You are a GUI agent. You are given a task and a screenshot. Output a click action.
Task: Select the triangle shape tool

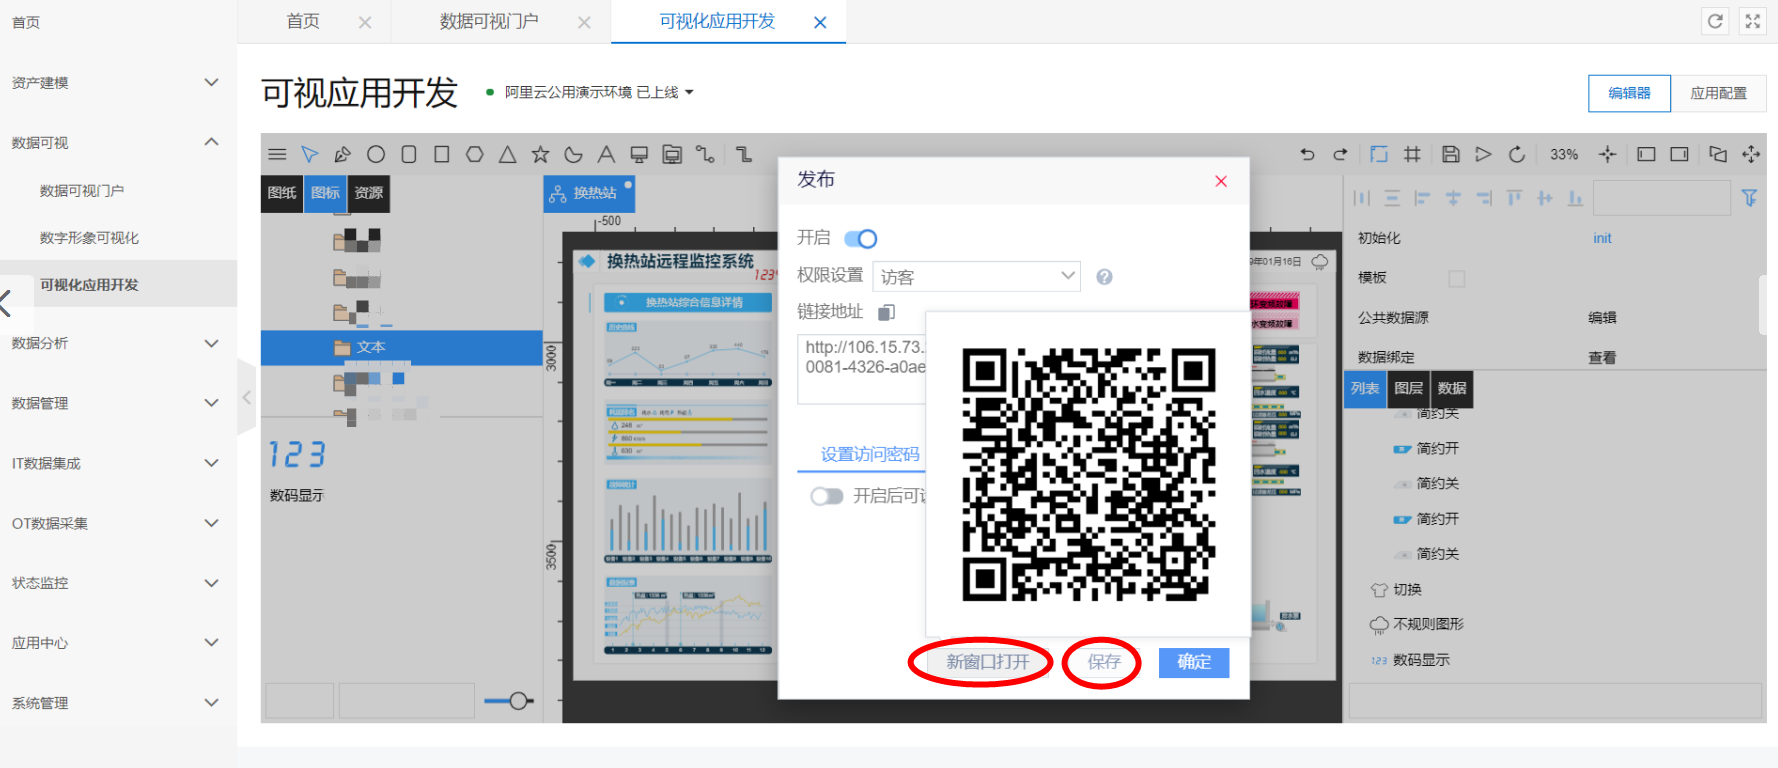[508, 154]
